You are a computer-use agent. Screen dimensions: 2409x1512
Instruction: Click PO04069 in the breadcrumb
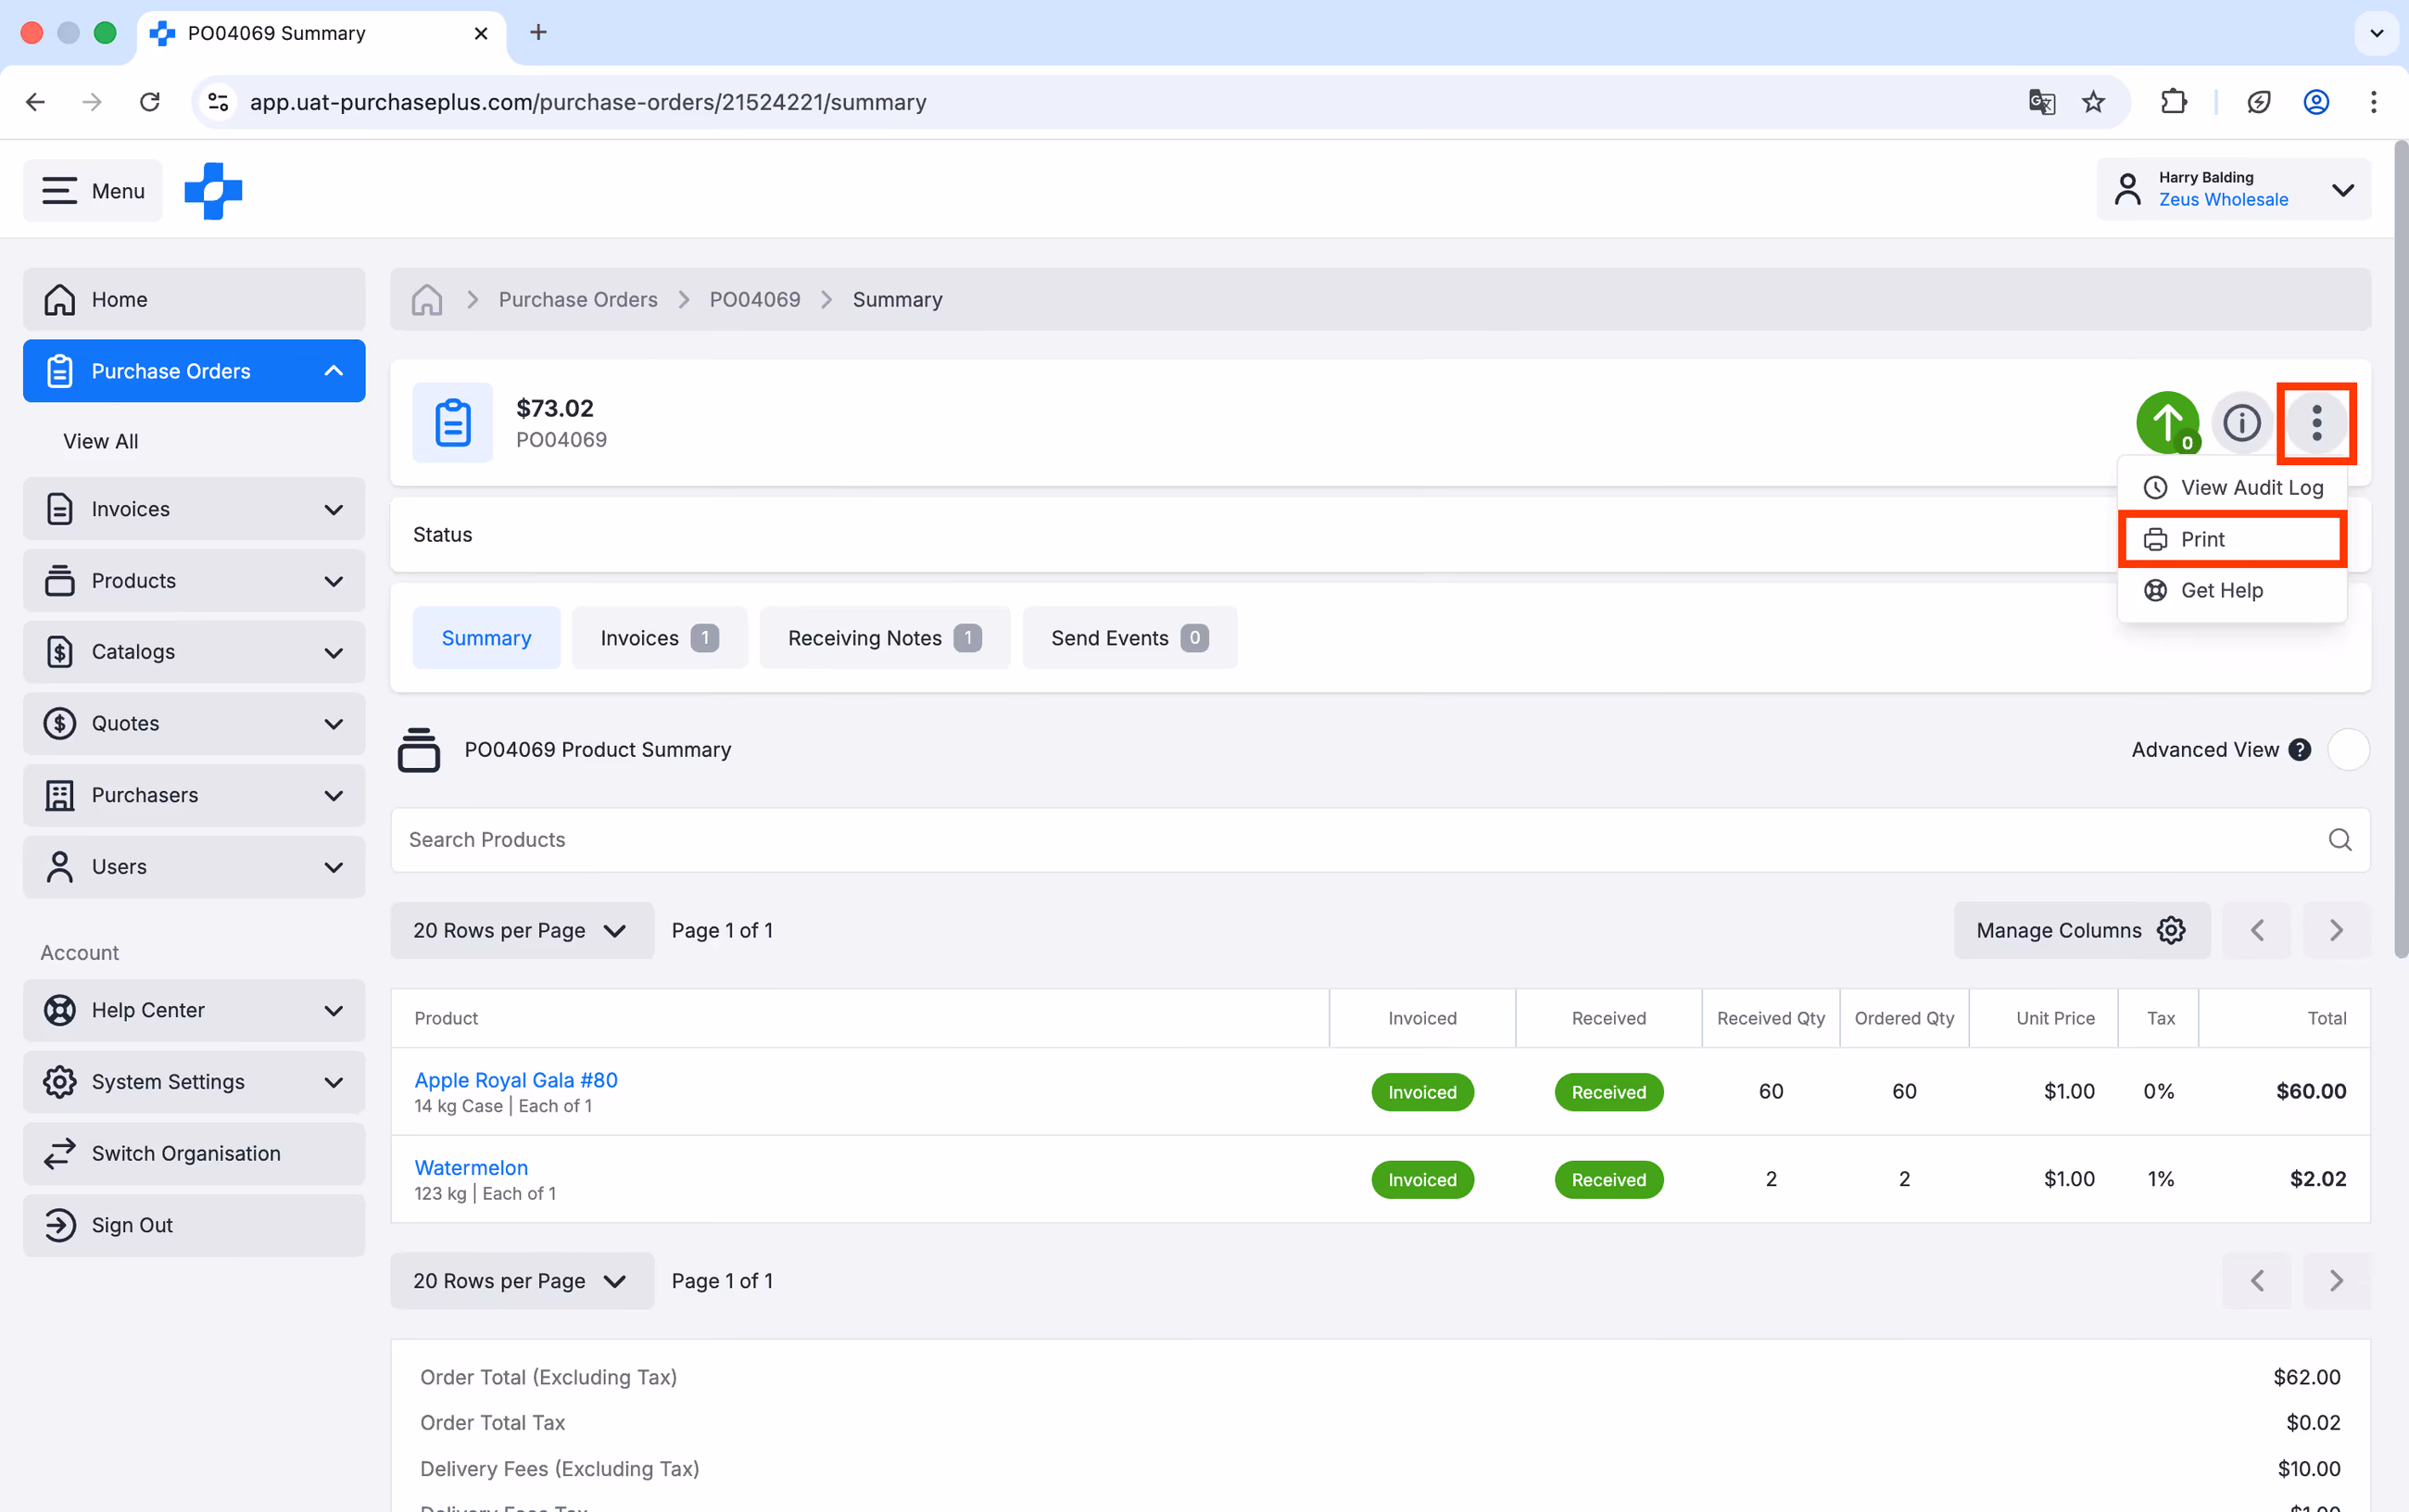click(755, 300)
